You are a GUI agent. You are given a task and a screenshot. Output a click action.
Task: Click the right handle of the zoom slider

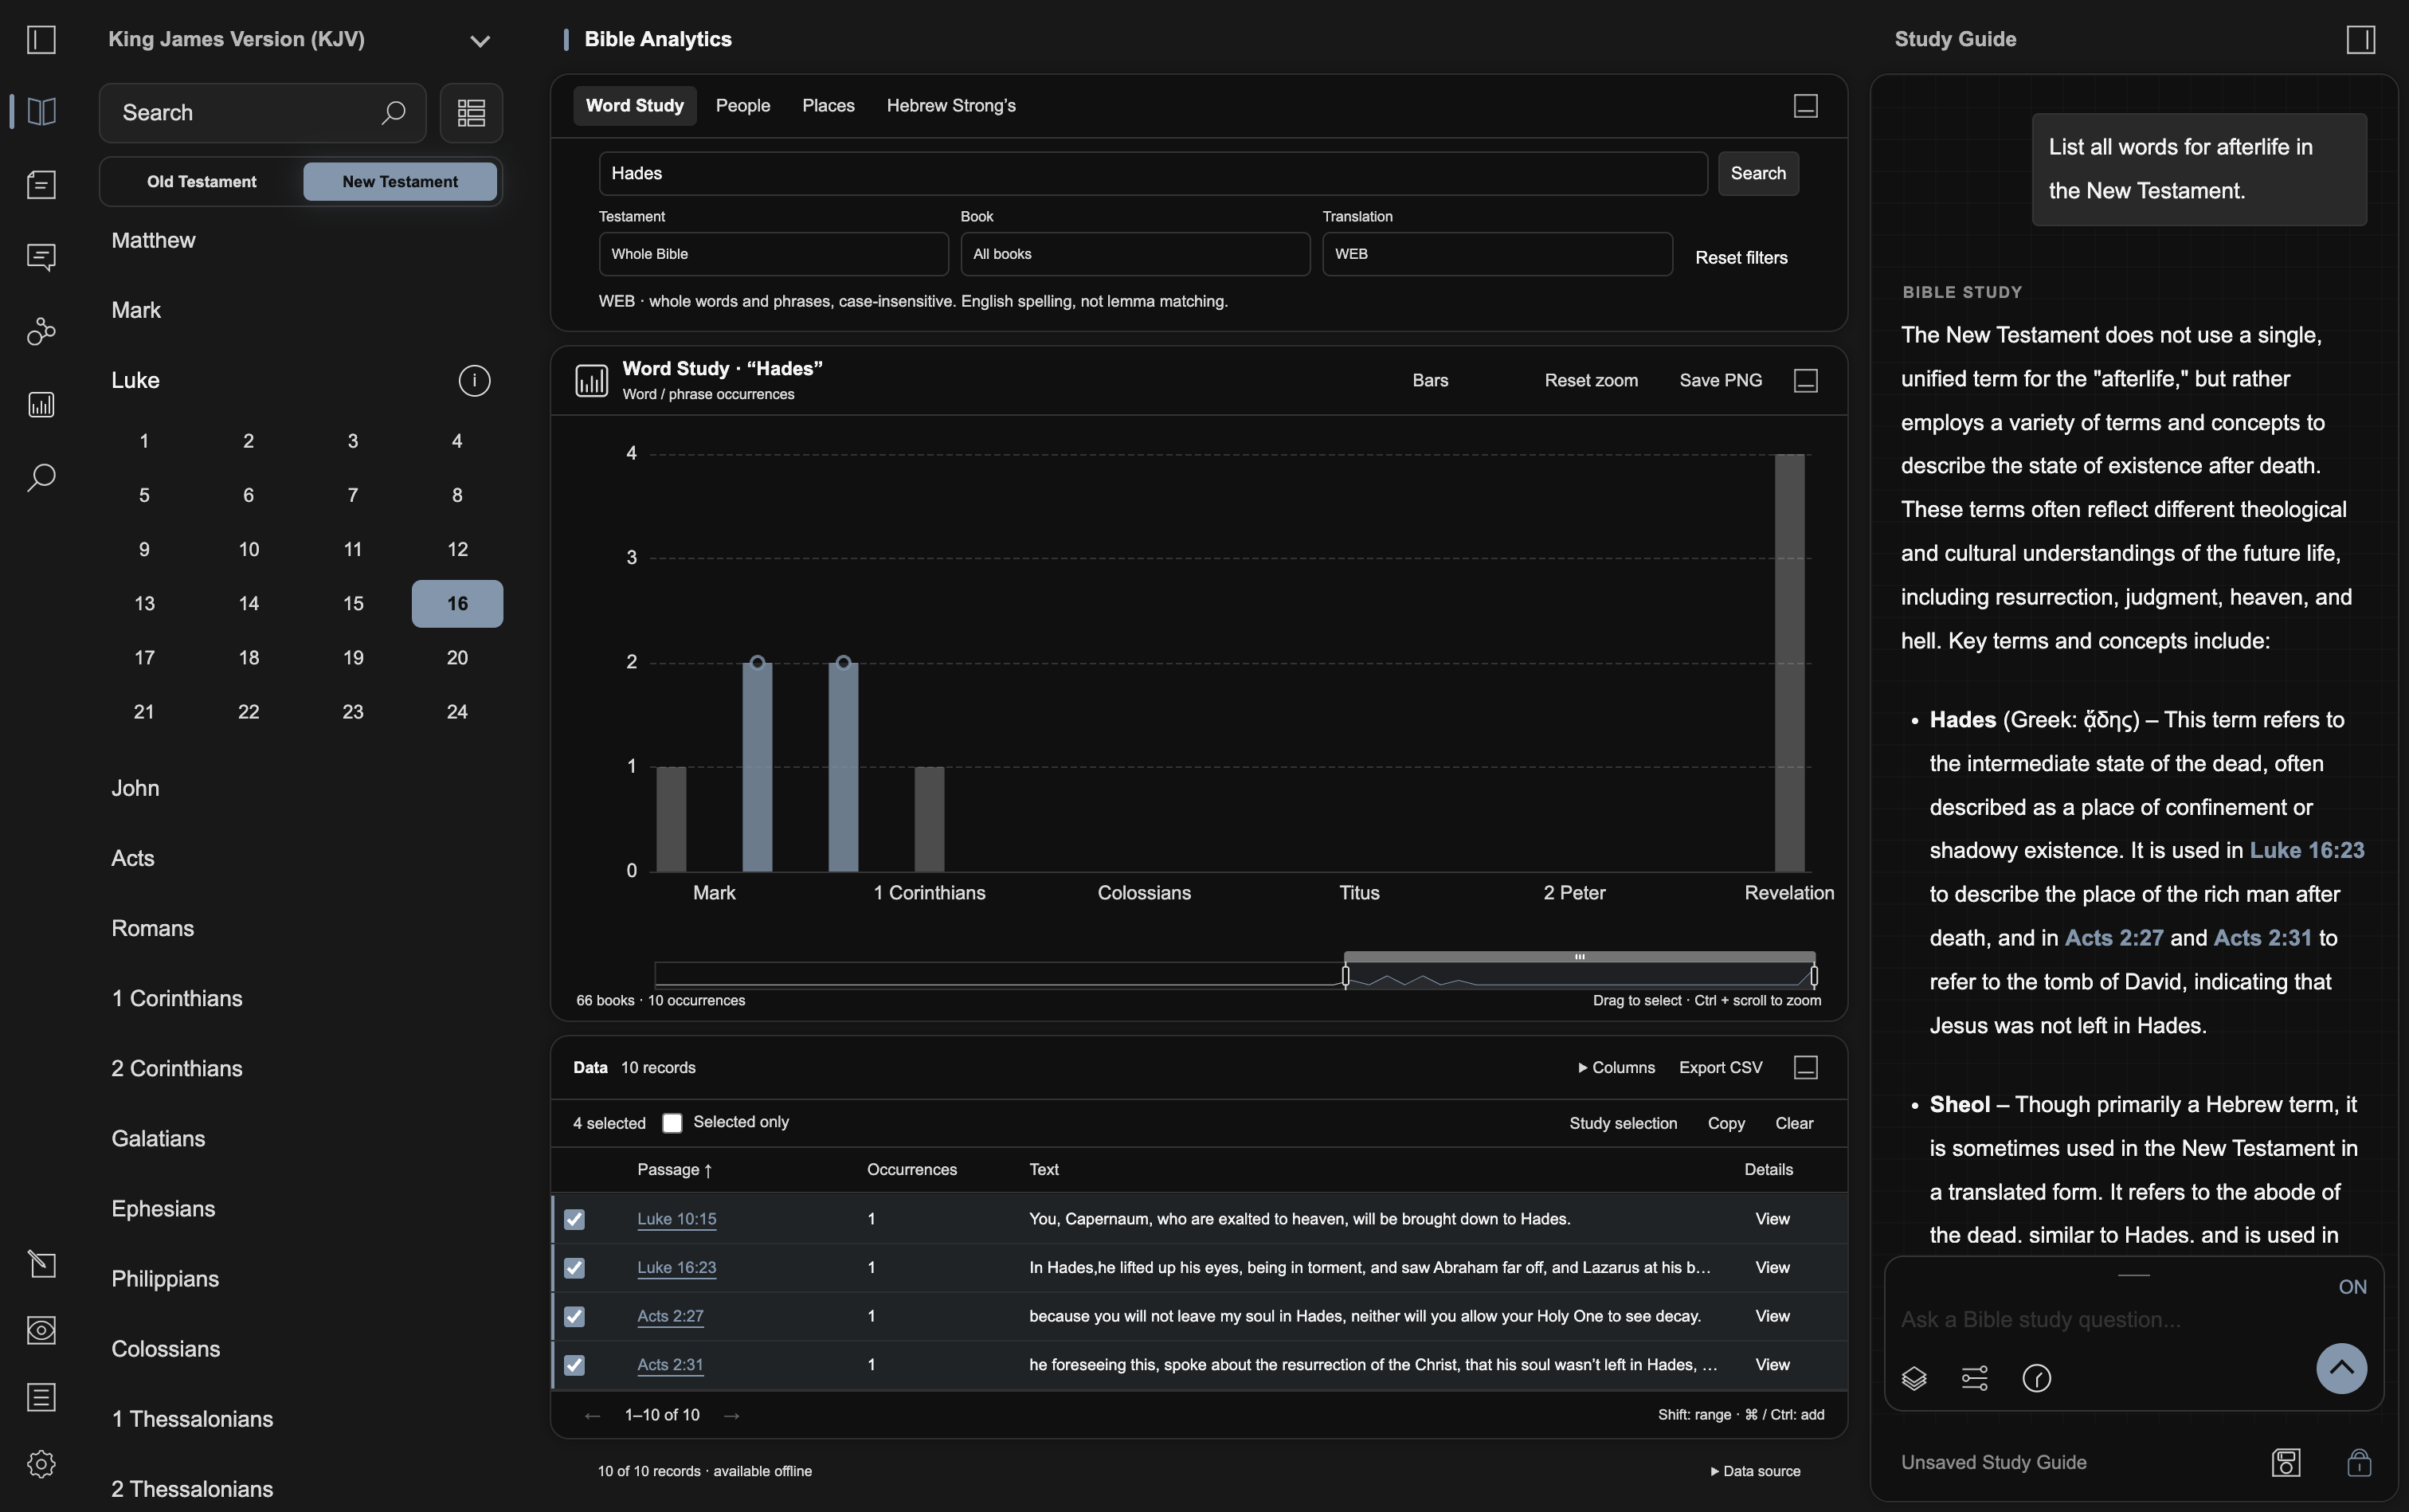point(1814,975)
